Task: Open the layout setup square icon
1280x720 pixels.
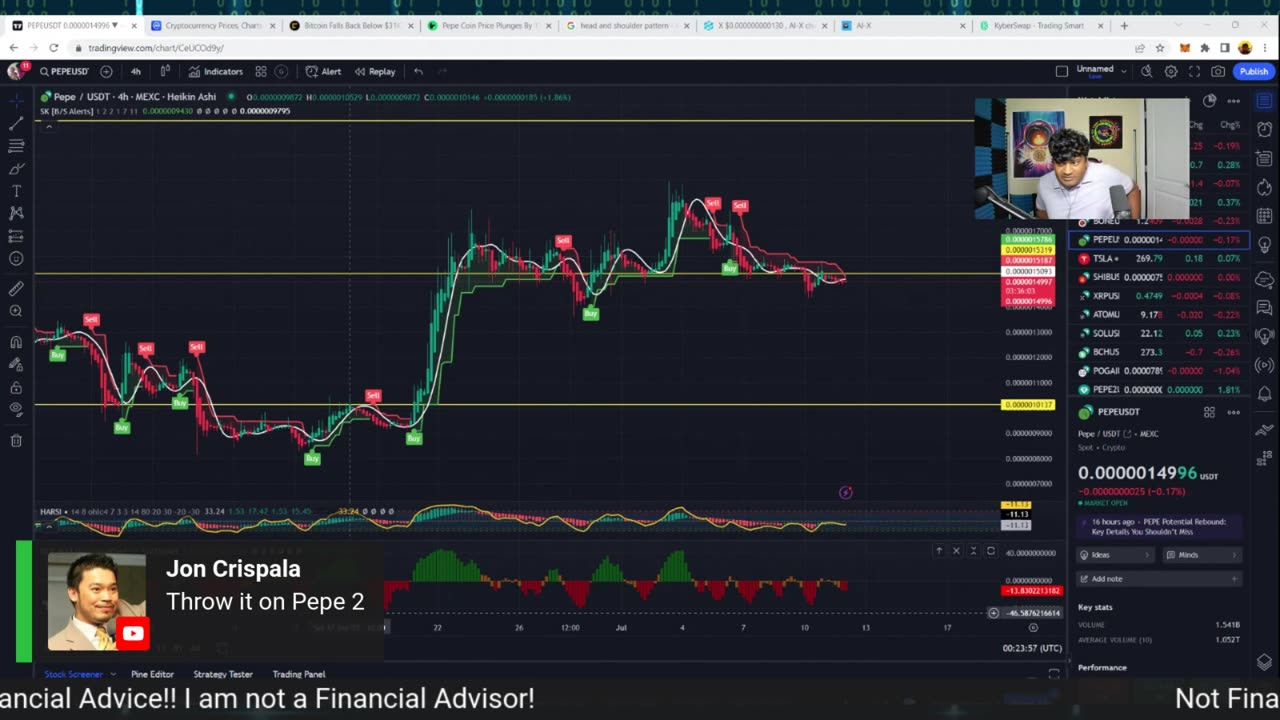Action: 1062,71
